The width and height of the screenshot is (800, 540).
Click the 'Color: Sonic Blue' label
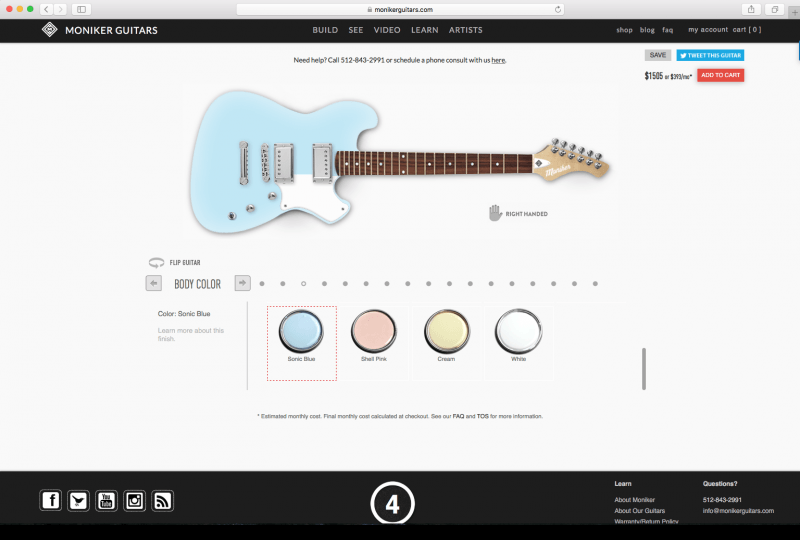[184, 313]
